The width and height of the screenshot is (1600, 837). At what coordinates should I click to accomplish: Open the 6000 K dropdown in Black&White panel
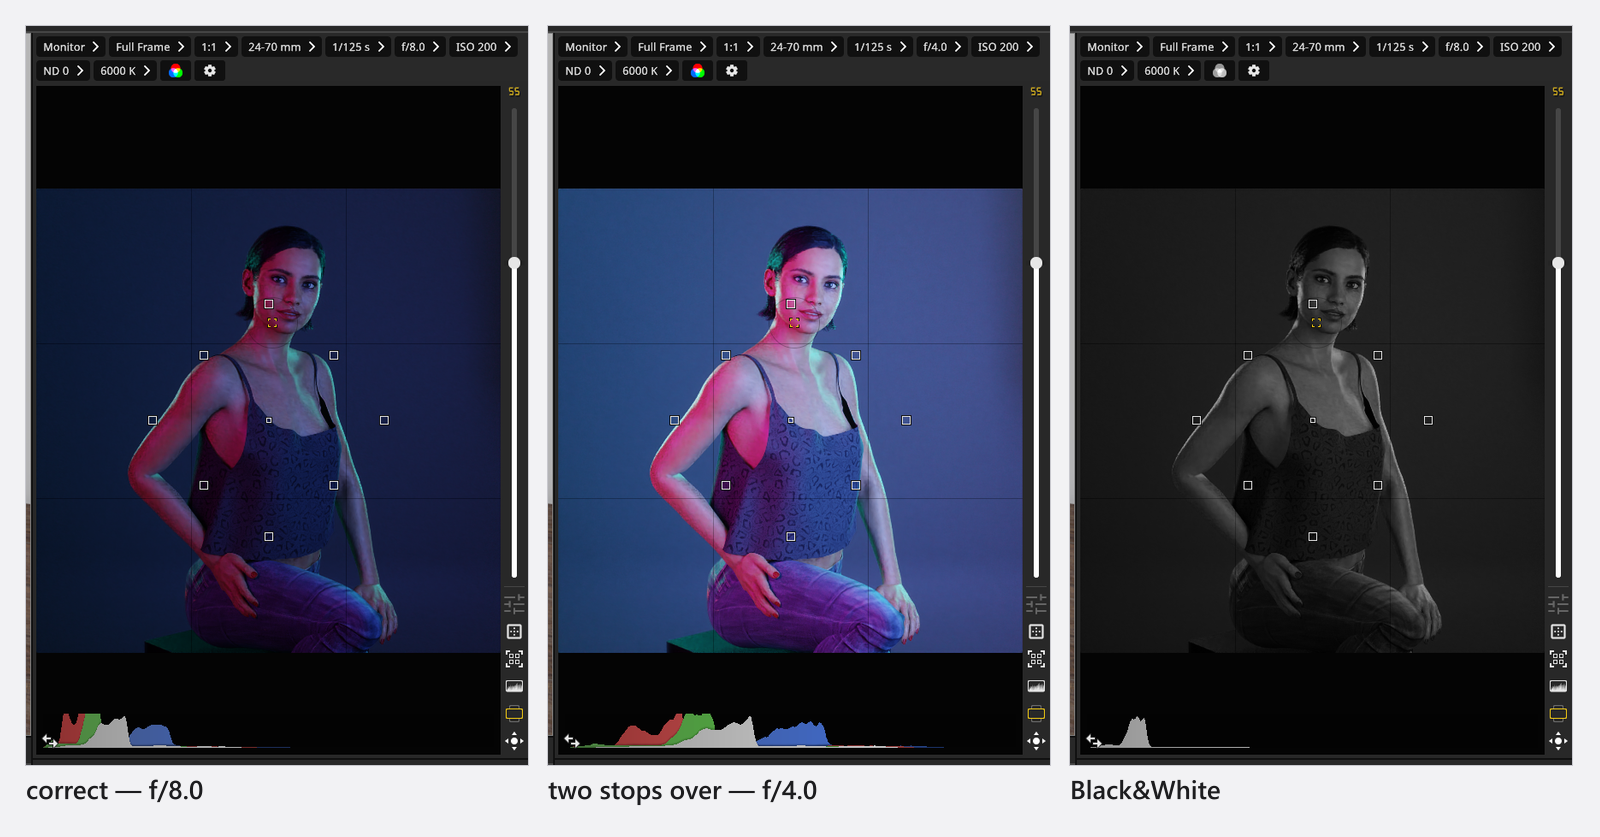click(x=1169, y=71)
